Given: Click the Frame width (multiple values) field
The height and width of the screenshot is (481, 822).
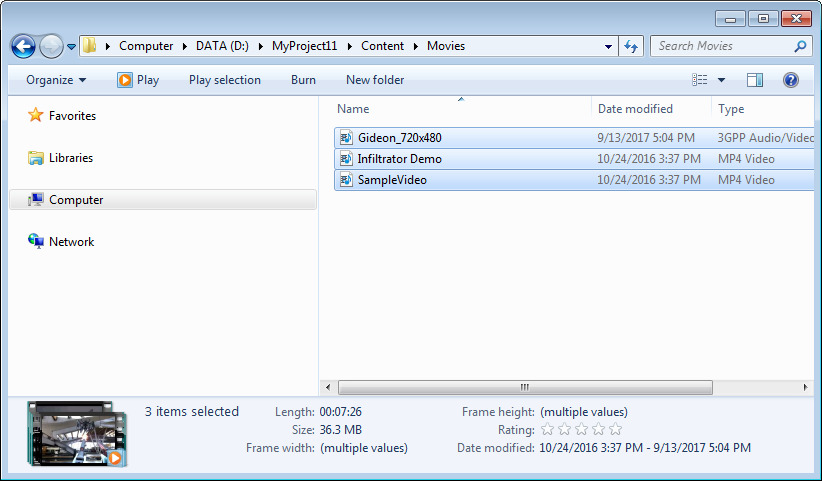Looking at the screenshot, I should tap(364, 448).
